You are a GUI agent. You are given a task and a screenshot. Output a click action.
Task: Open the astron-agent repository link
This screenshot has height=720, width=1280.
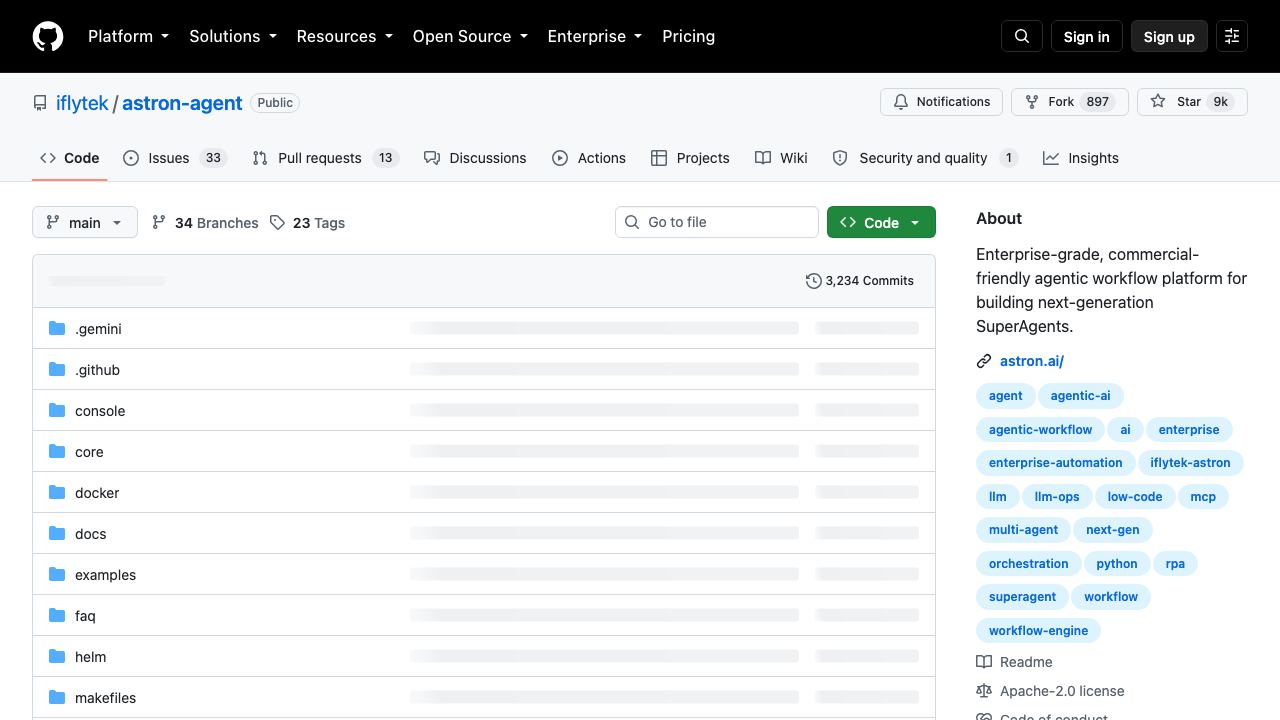tap(182, 103)
